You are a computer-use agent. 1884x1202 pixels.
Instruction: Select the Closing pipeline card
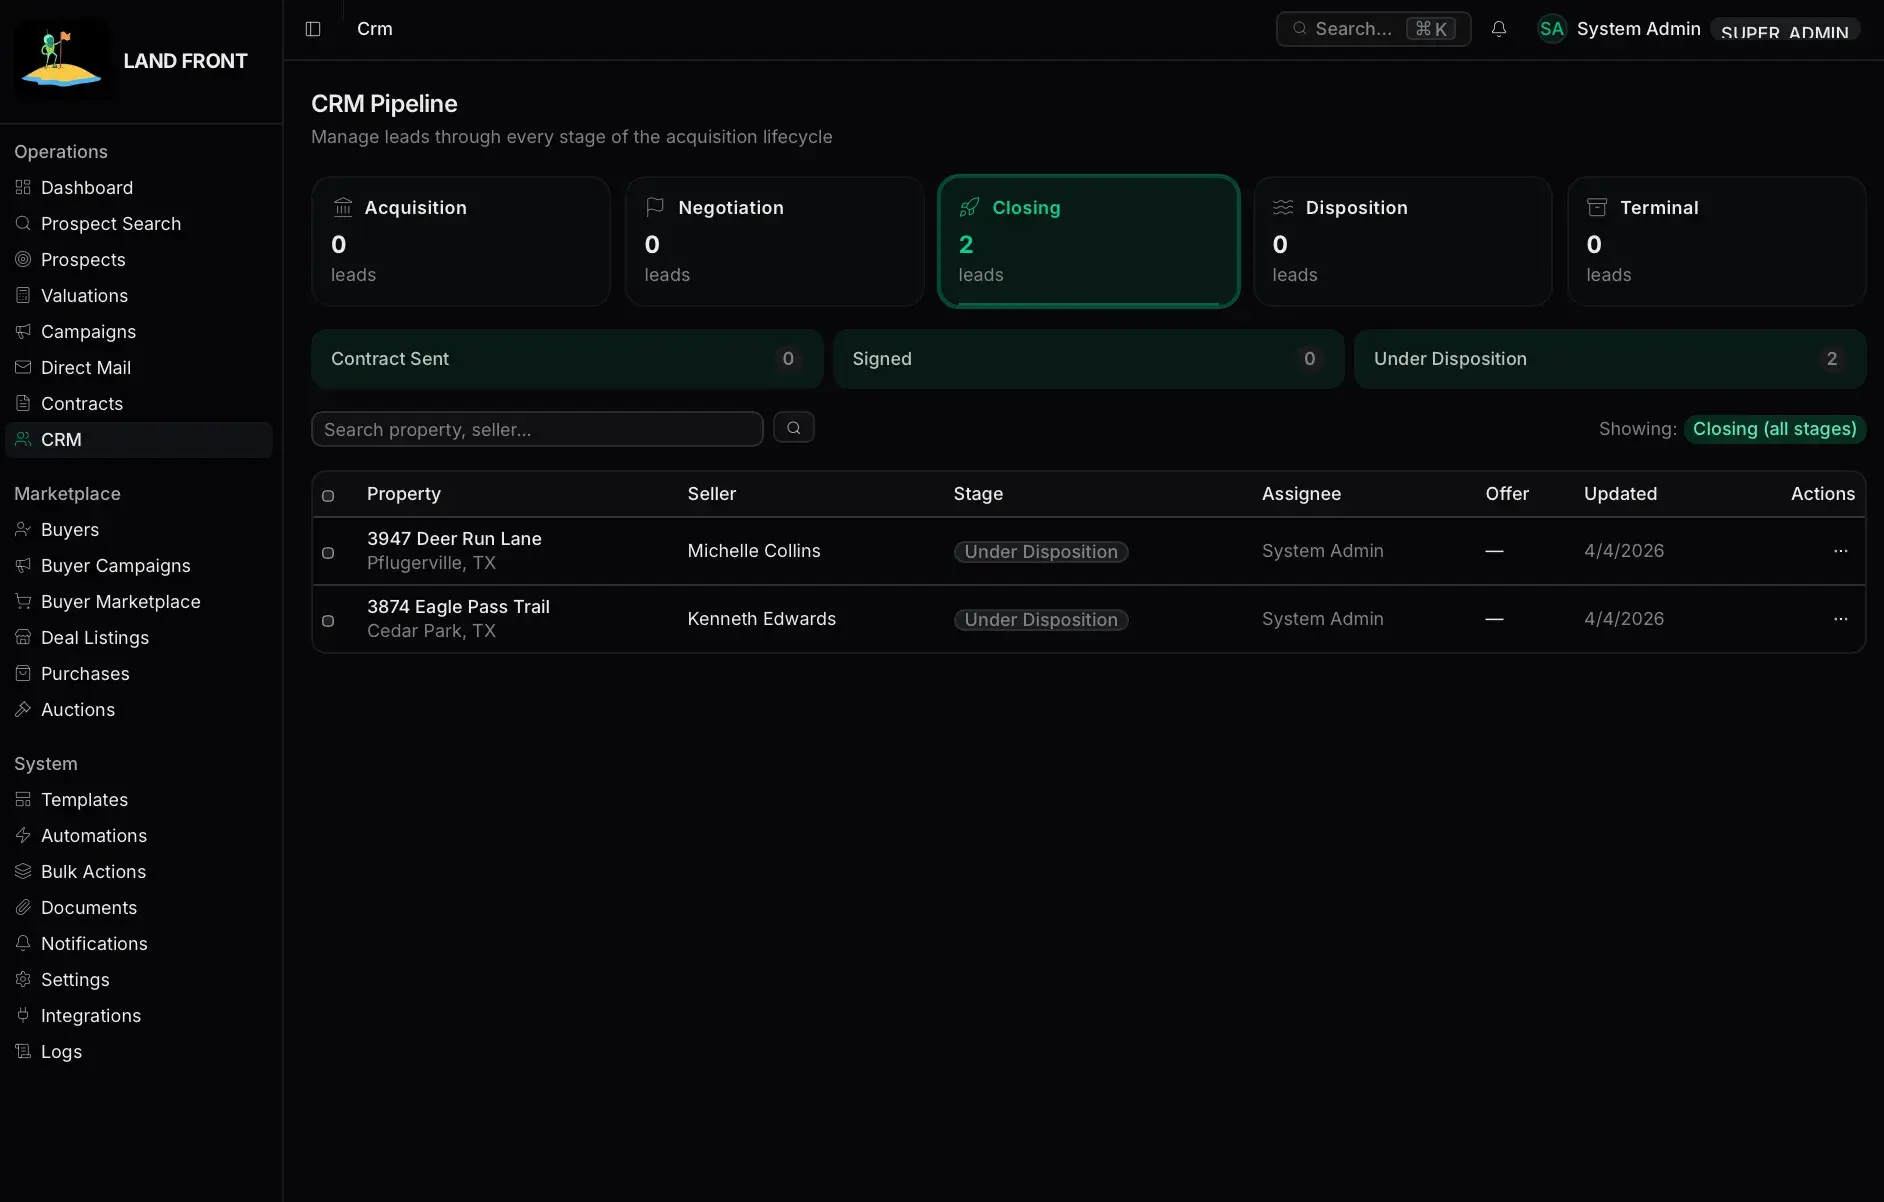coord(1089,242)
